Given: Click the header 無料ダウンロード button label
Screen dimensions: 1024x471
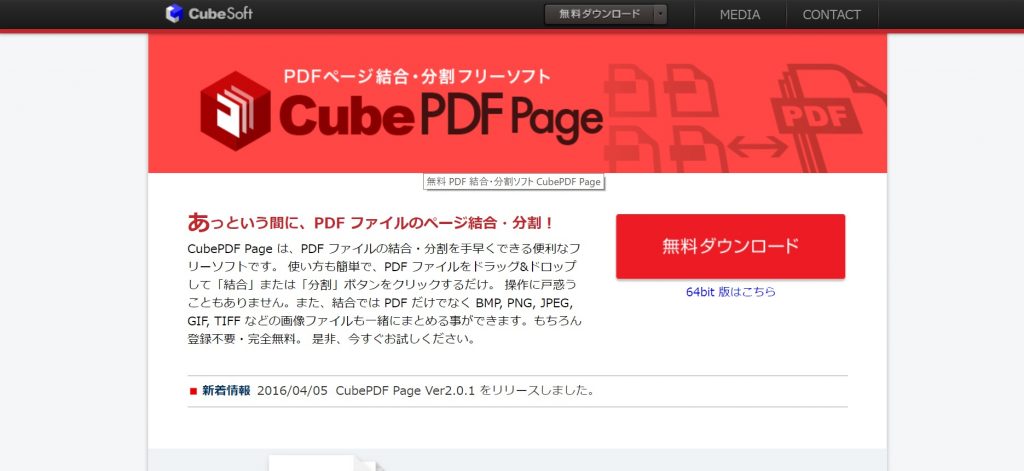Looking at the screenshot, I should coord(600,14).
